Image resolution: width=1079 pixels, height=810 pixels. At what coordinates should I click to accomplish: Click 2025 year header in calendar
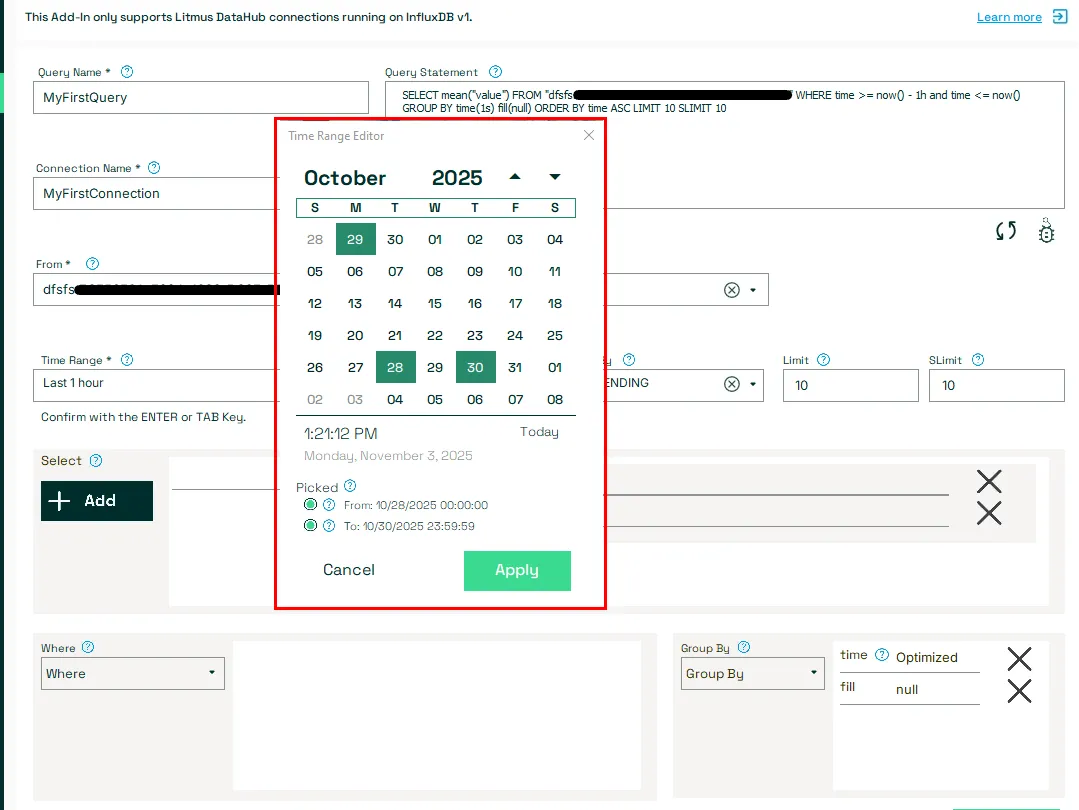pos(457,178)
